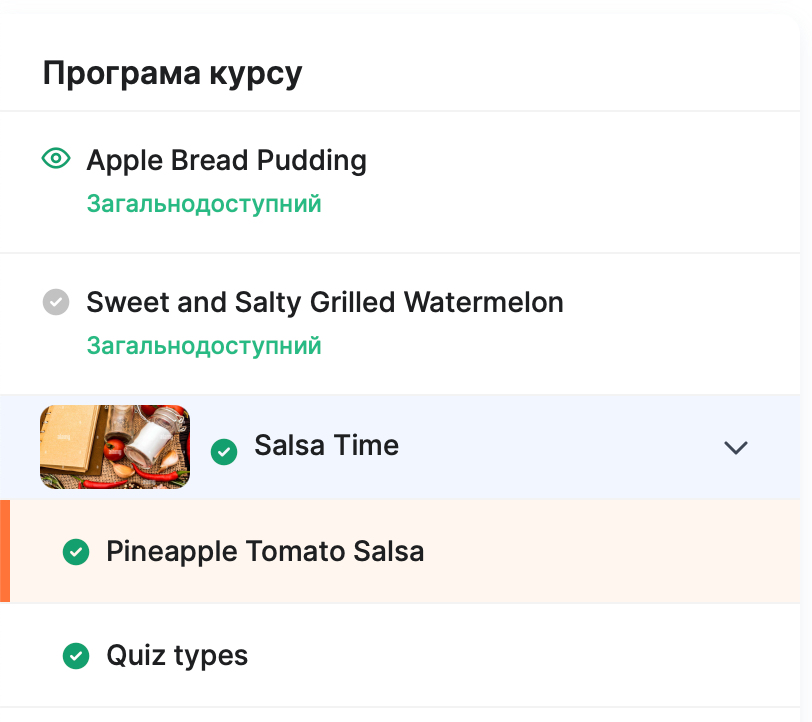Open the Apple Bread Pudding lesson
Screen dimensions: 812x722
tap(226, 160)
